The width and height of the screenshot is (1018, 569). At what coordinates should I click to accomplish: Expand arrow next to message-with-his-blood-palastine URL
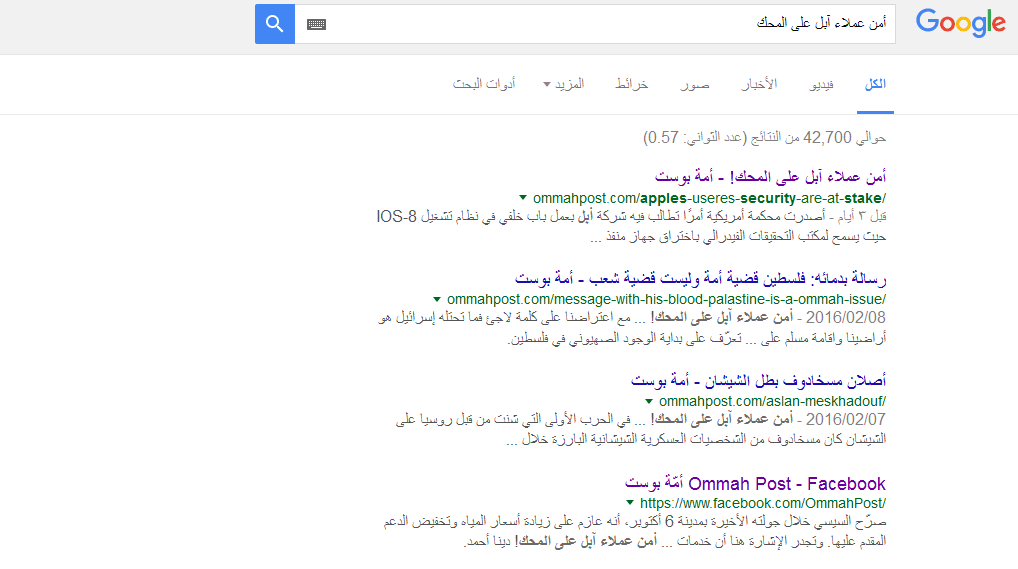click(x=437, y=299)
